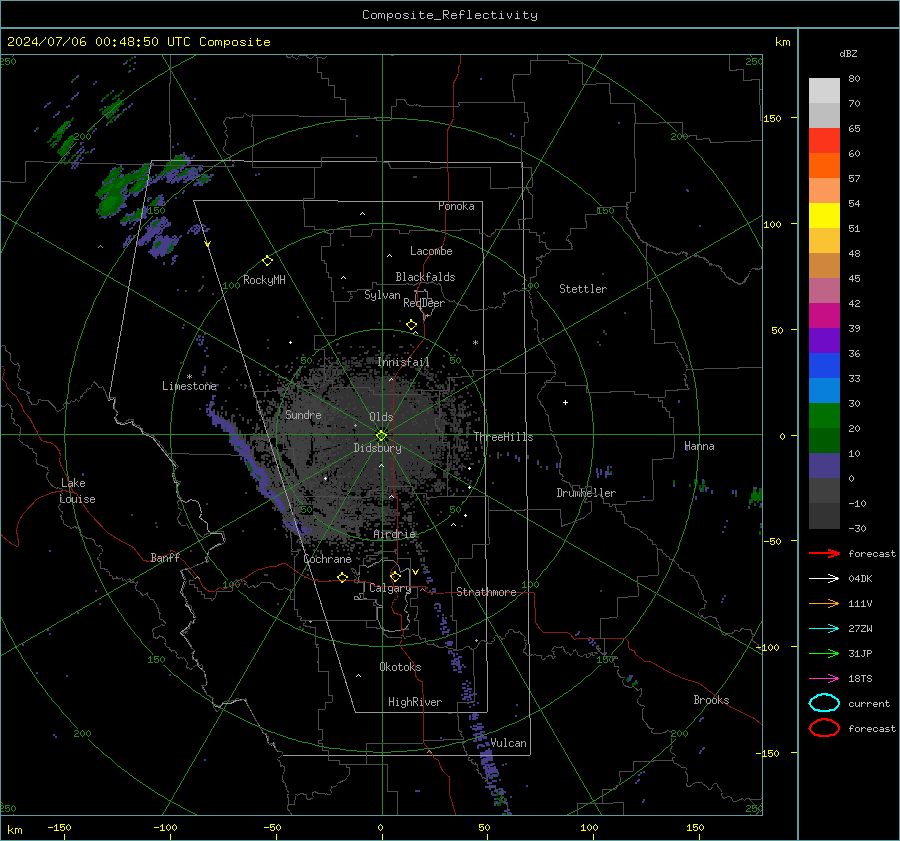Click the red forecast ellipse symbol
This screenshot has height=841, width=900.
tap(824, 728)
